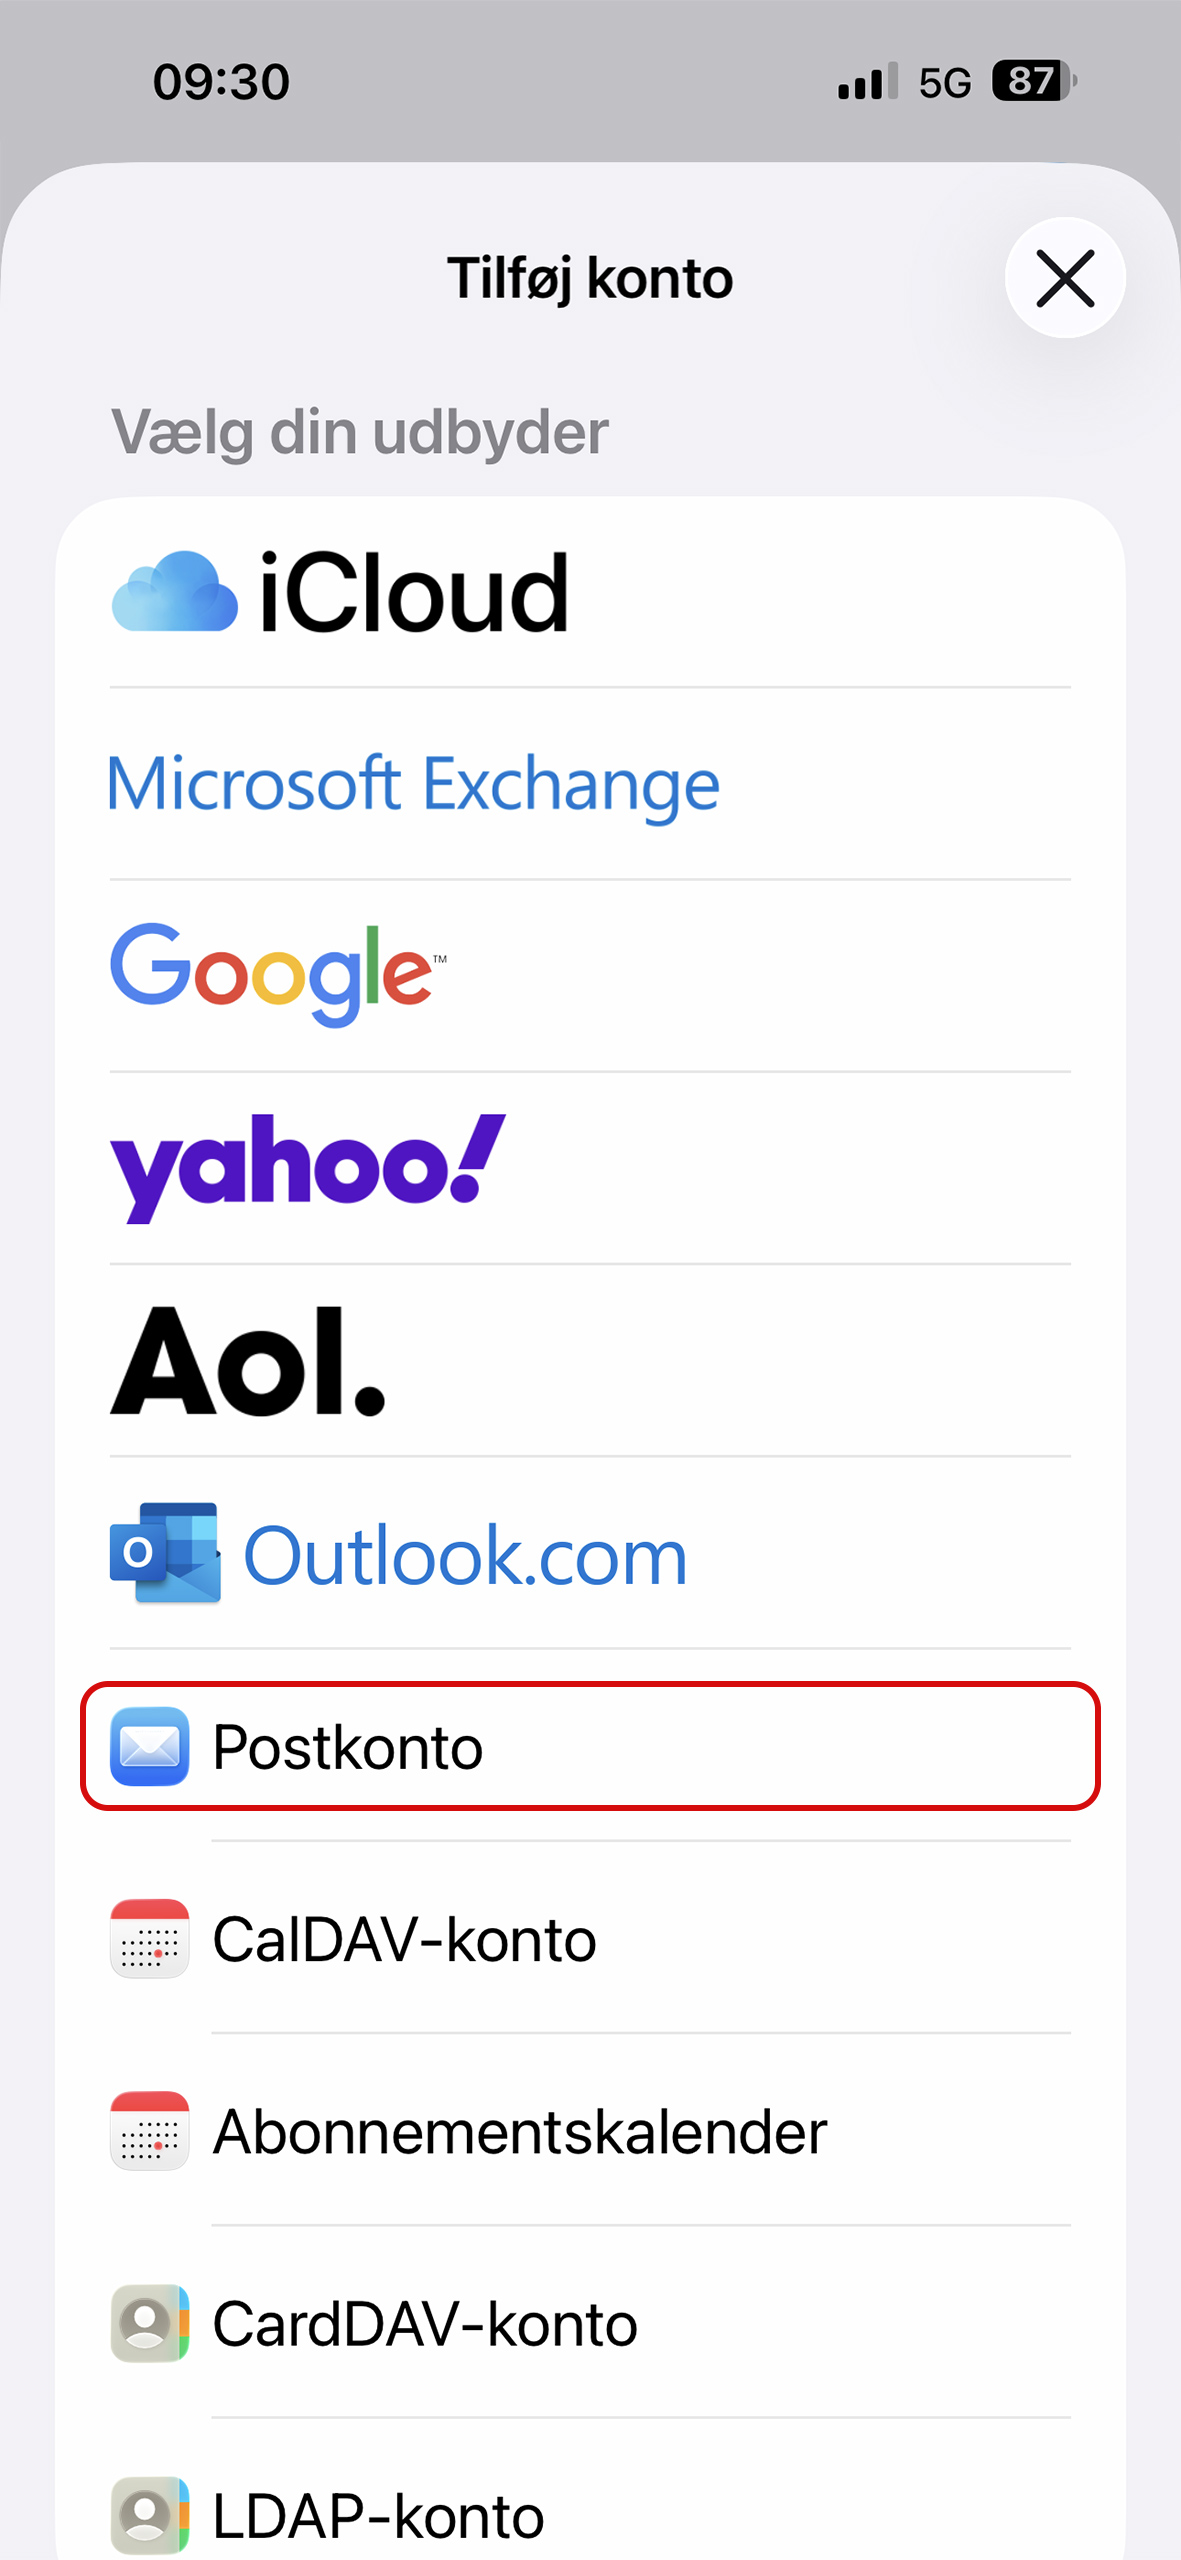Tap the CardDAV-konto label
The image size is (1181, 2560).
click(x=425, y=2323)
